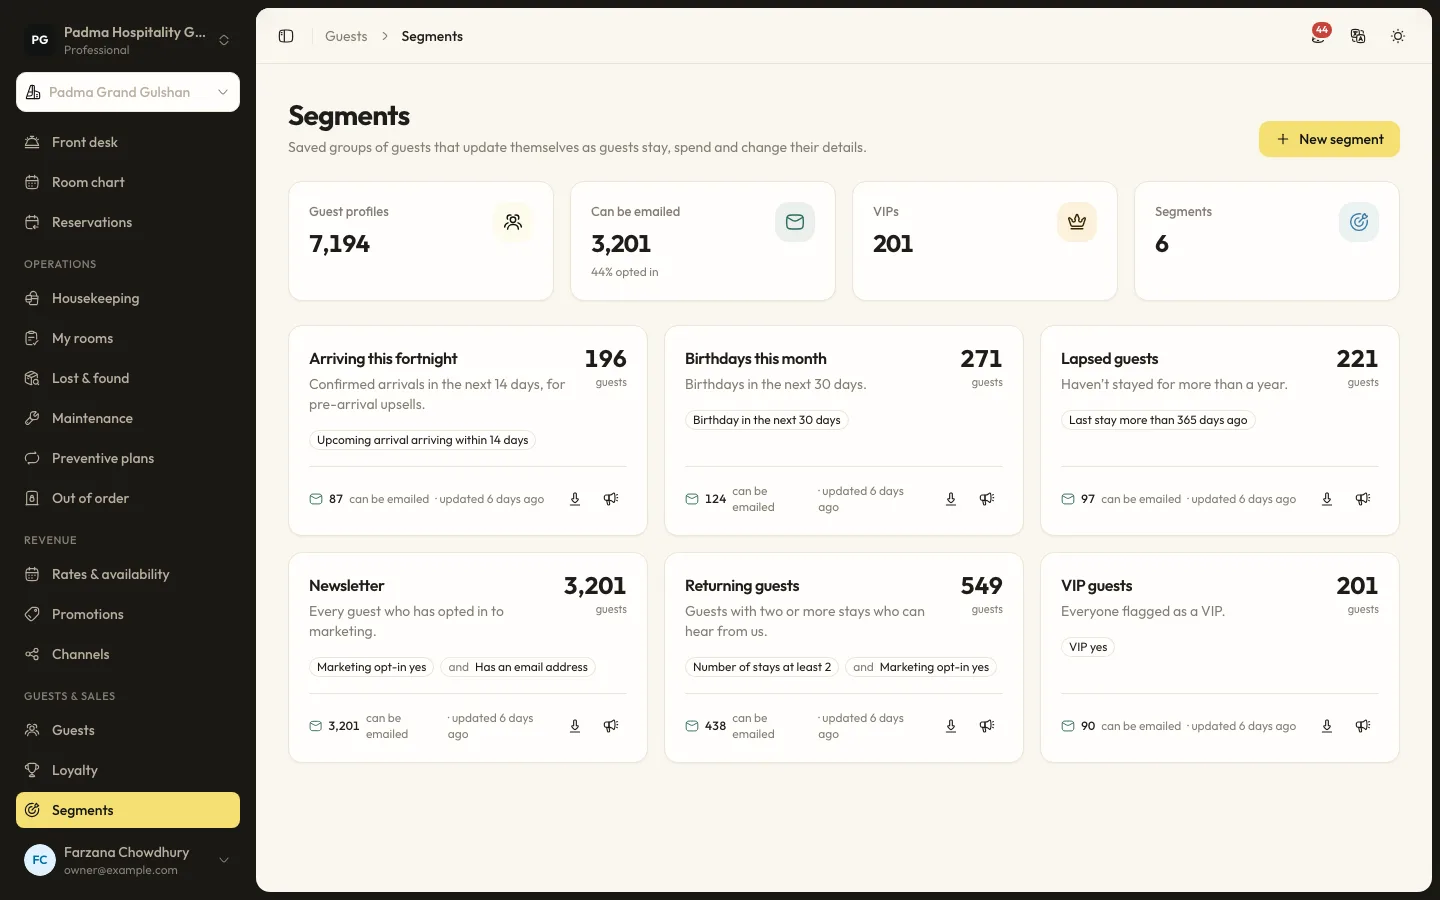The height and width of the screenshot is (900, 1440).
Task: Go to Guests in the breadcrumb
Action: [x=346, y=36]
